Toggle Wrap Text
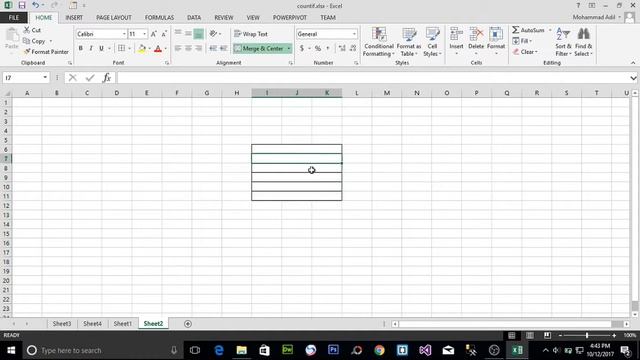 pos(251,34)
